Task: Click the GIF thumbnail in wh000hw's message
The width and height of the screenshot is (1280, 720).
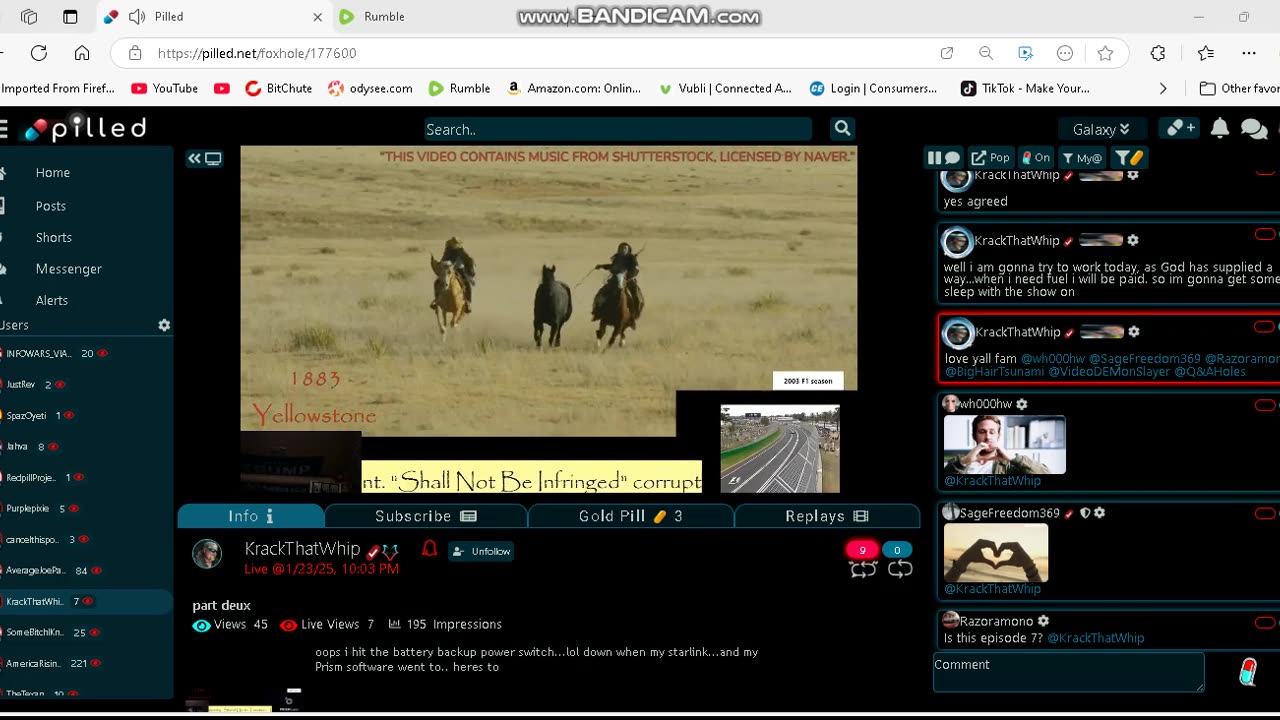Action: pyautogui.click(x=1005, y=445)
